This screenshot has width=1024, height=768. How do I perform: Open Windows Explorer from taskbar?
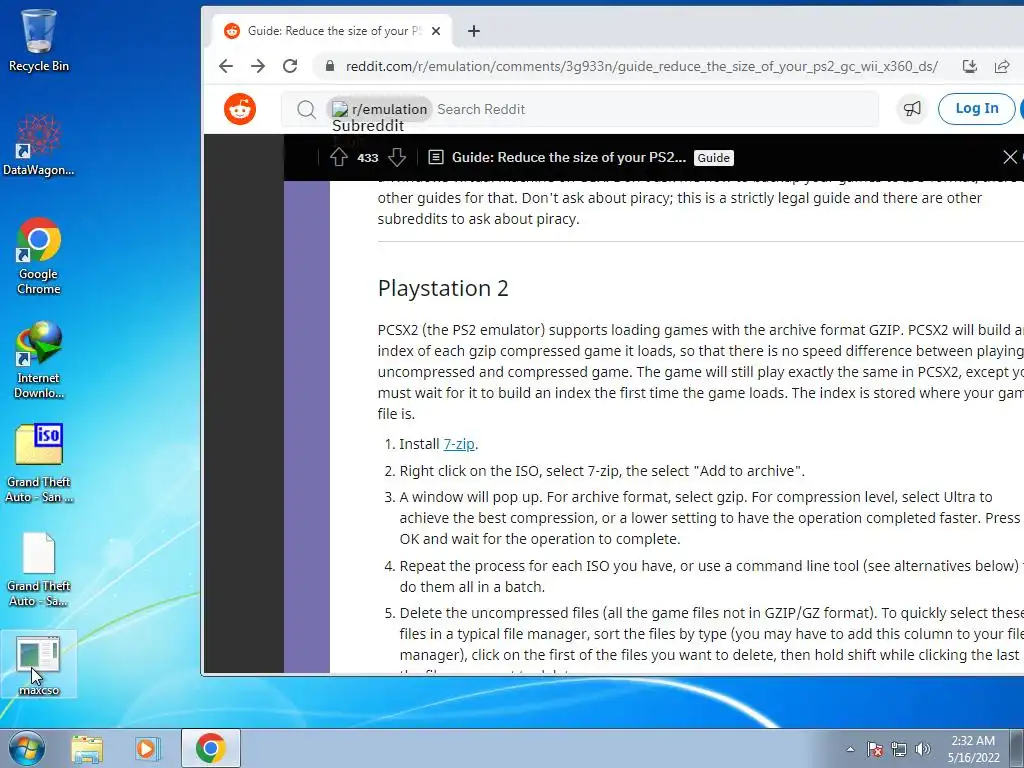87,748
